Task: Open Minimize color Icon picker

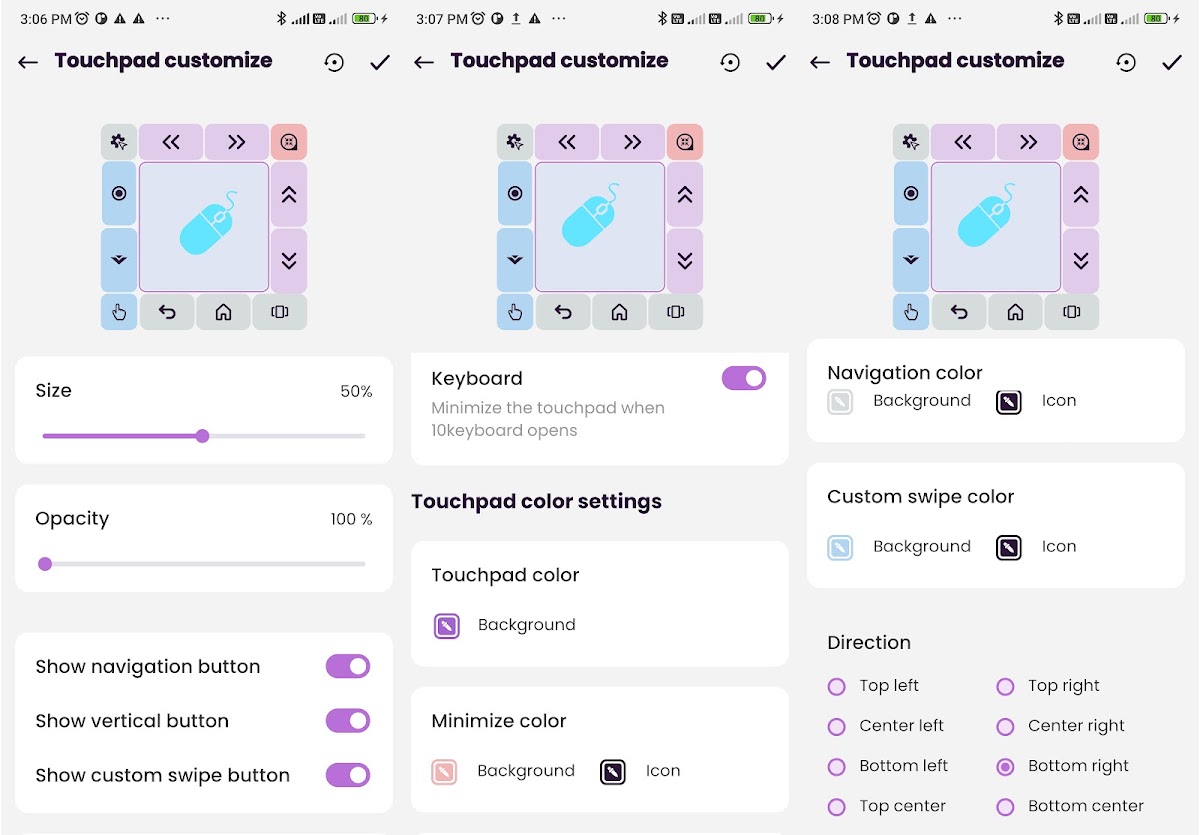Action: (x=613, y=771)
